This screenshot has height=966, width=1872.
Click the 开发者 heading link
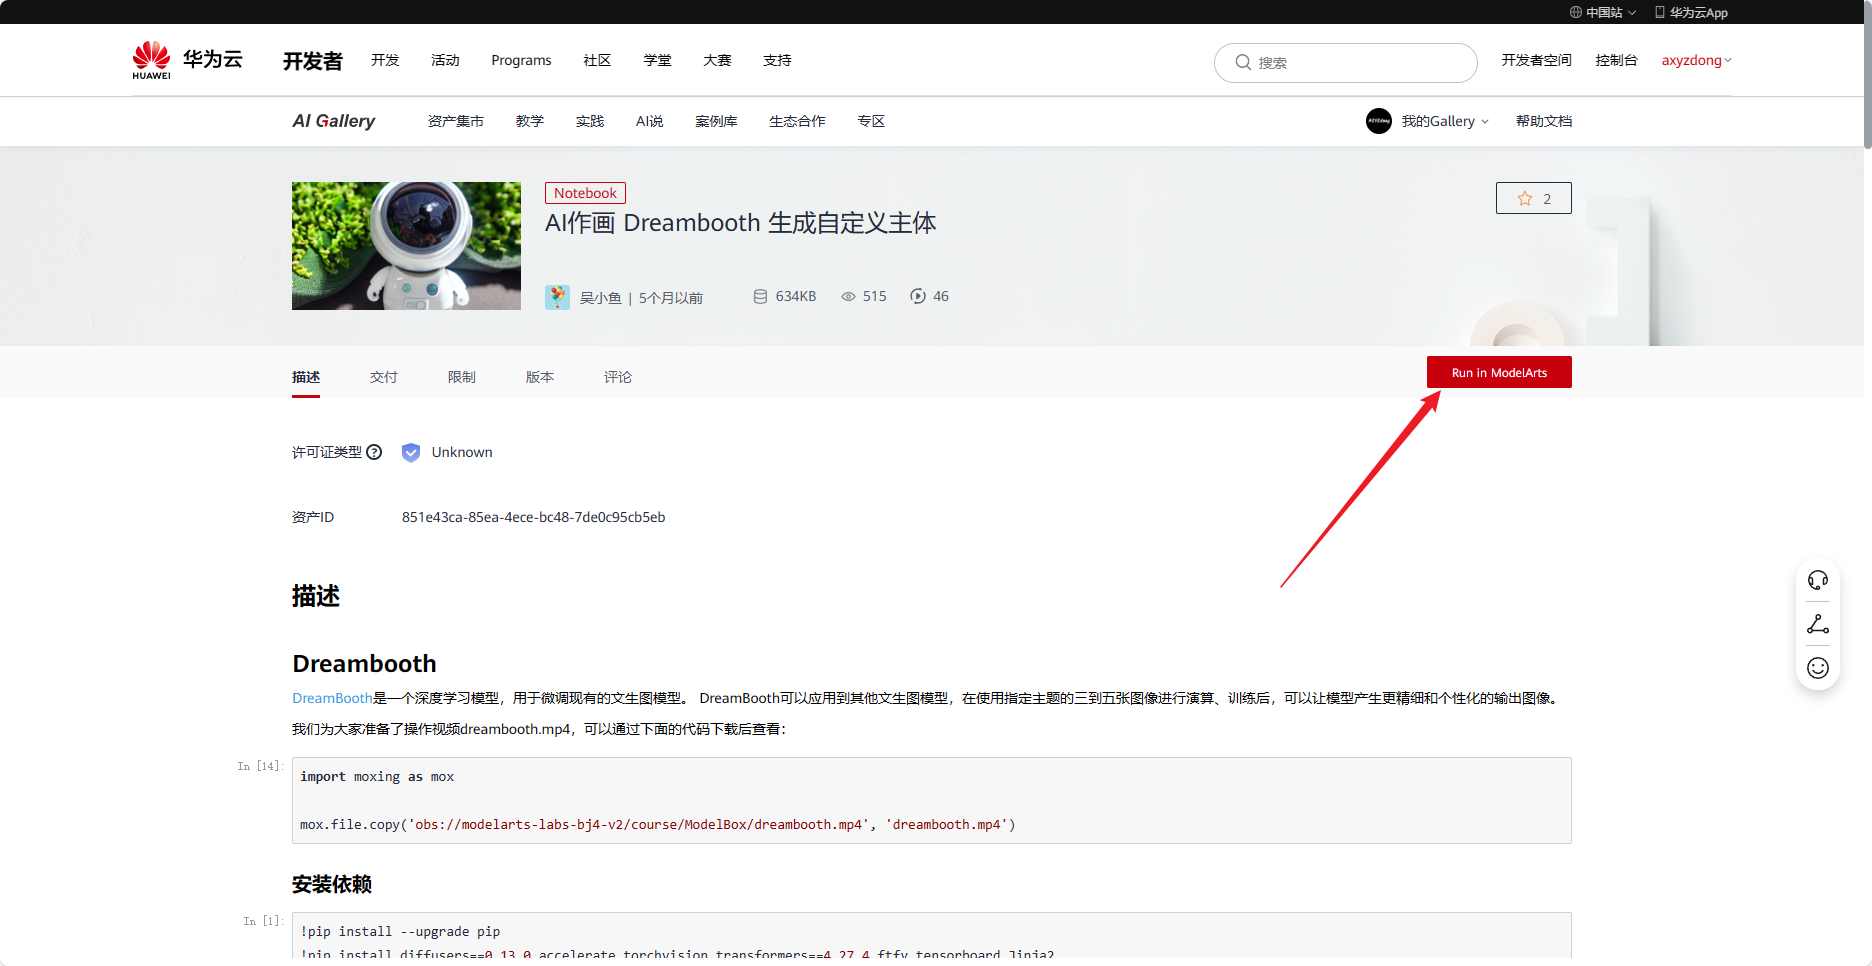click(313, 61)
